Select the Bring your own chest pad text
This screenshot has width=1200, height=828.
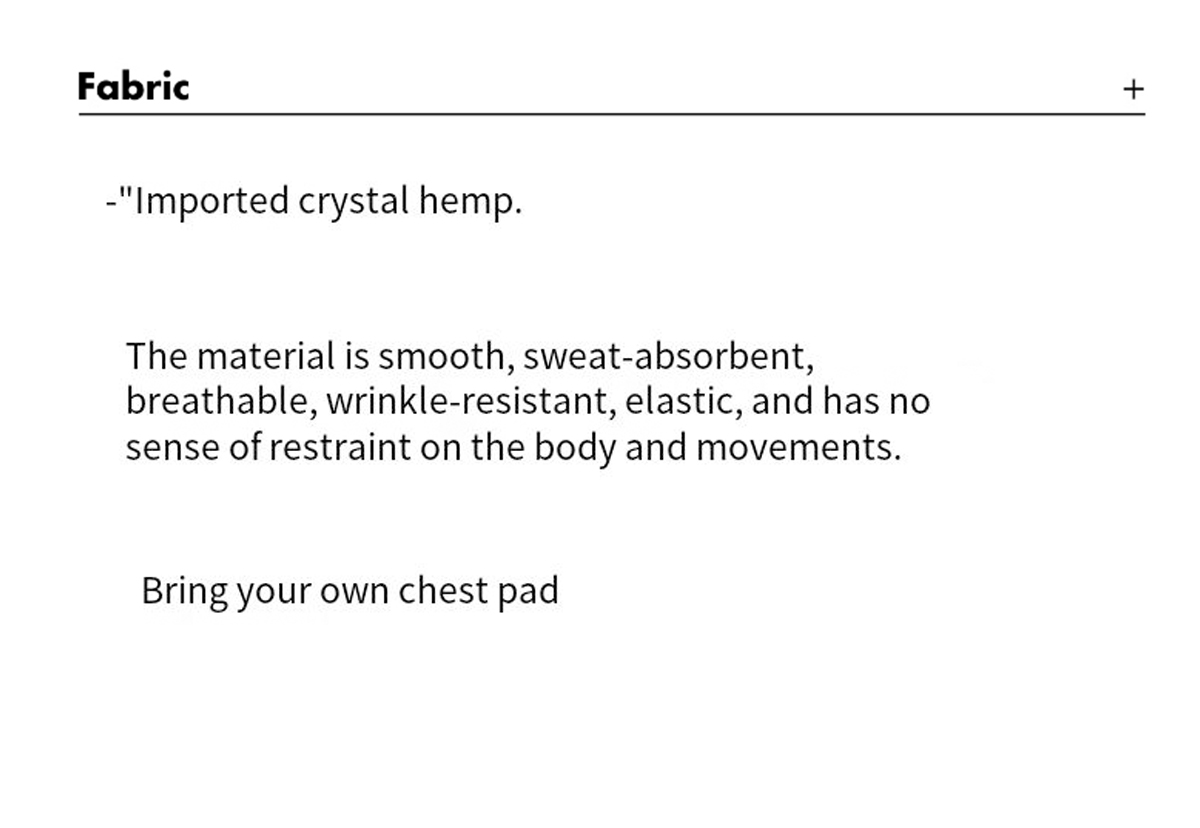click(350, 591)
